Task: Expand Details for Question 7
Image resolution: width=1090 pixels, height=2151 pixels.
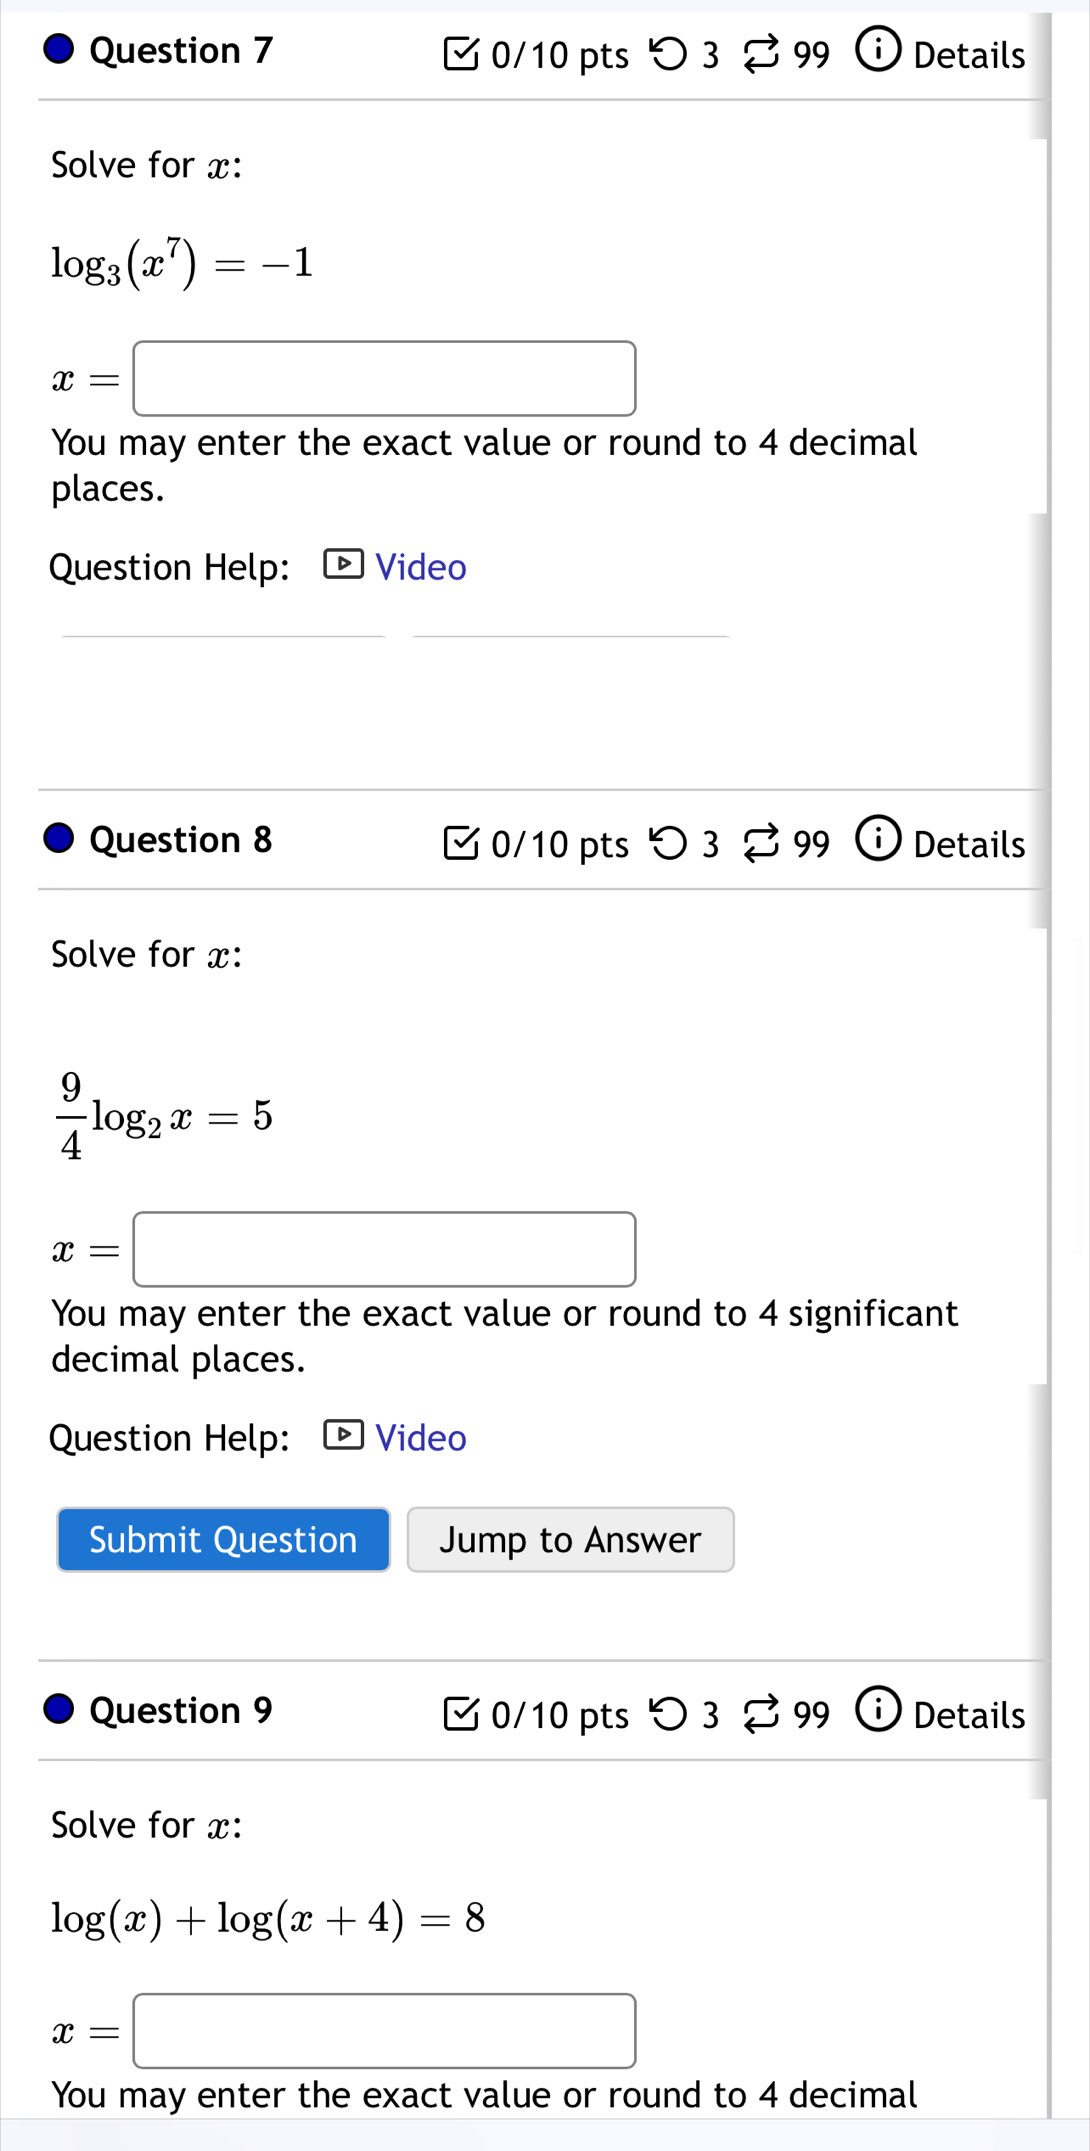Action: (968, 55)
